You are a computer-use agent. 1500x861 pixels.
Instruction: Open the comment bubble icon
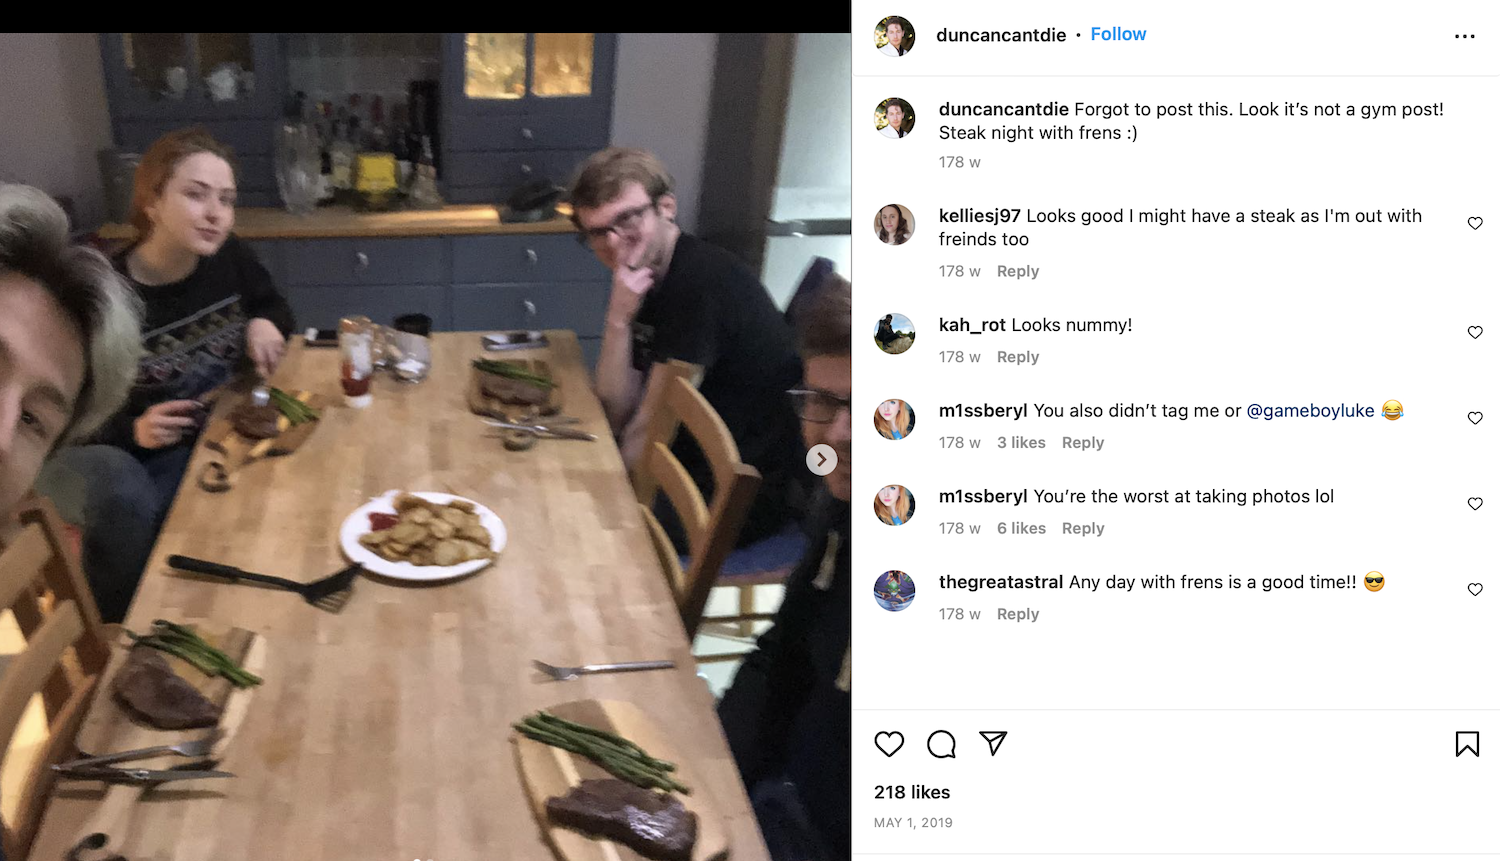(941, 744)
